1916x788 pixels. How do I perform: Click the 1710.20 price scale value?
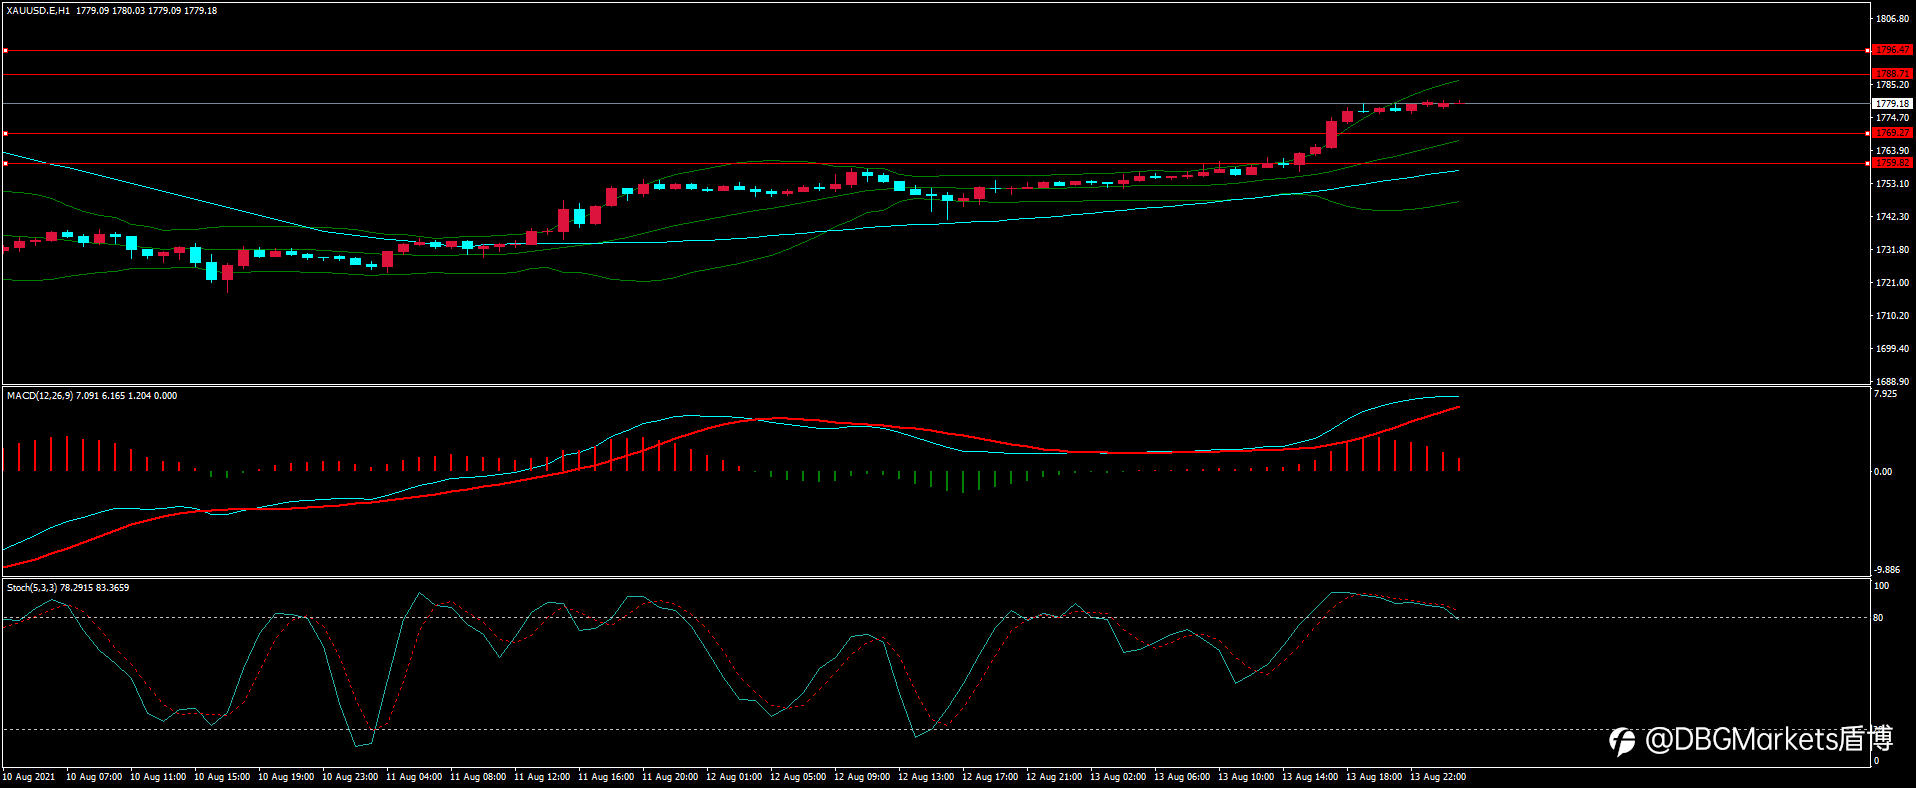[1892, 316]
